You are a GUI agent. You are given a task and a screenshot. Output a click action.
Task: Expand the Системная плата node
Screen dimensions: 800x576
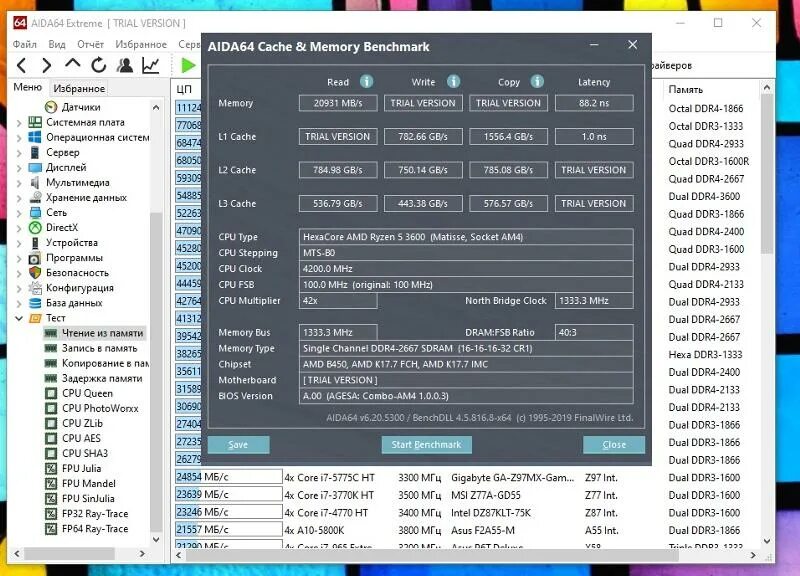coord(19,122)
